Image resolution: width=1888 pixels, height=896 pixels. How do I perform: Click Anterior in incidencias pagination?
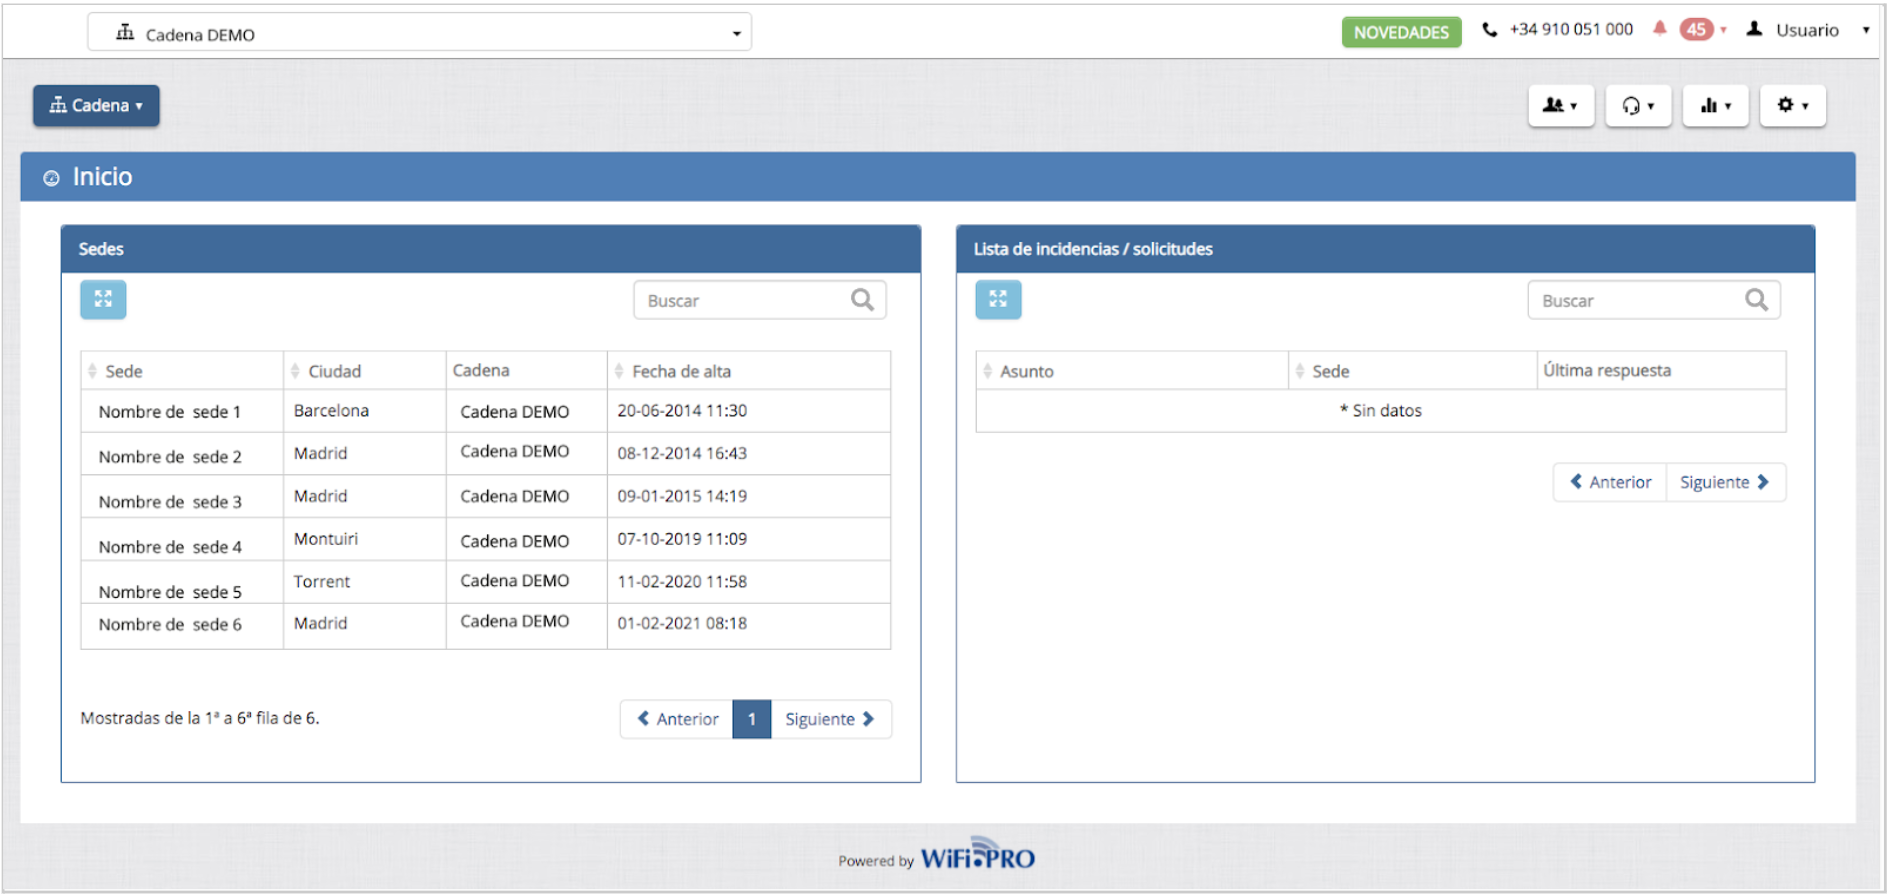[1610, 482]
